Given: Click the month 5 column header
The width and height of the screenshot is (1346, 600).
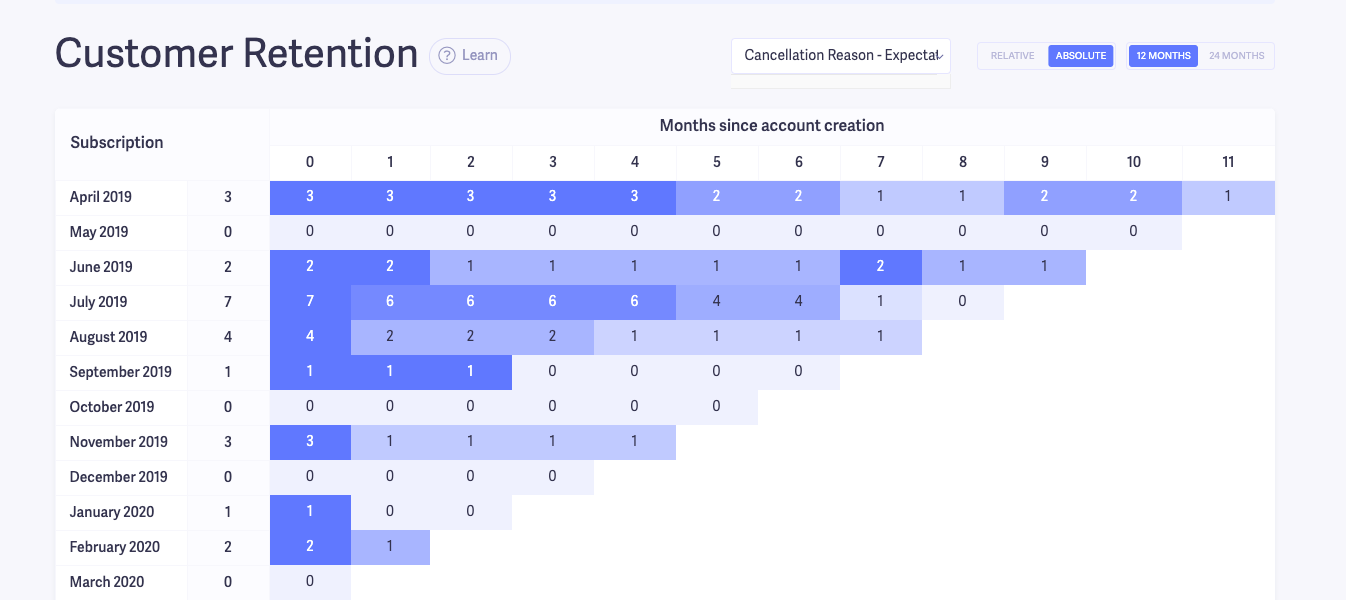Looking at the screenshot, I should coord(716,162).
